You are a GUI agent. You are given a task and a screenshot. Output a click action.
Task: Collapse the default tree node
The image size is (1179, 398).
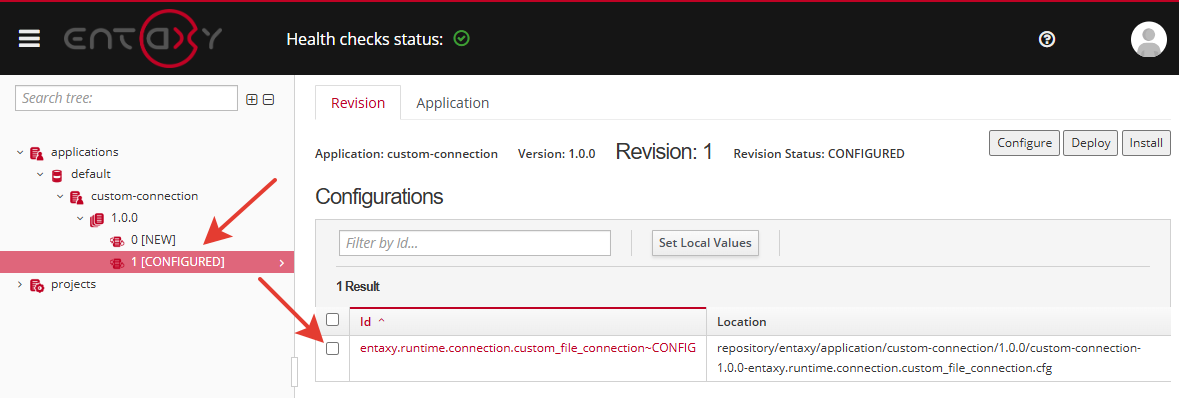point(40,175)
